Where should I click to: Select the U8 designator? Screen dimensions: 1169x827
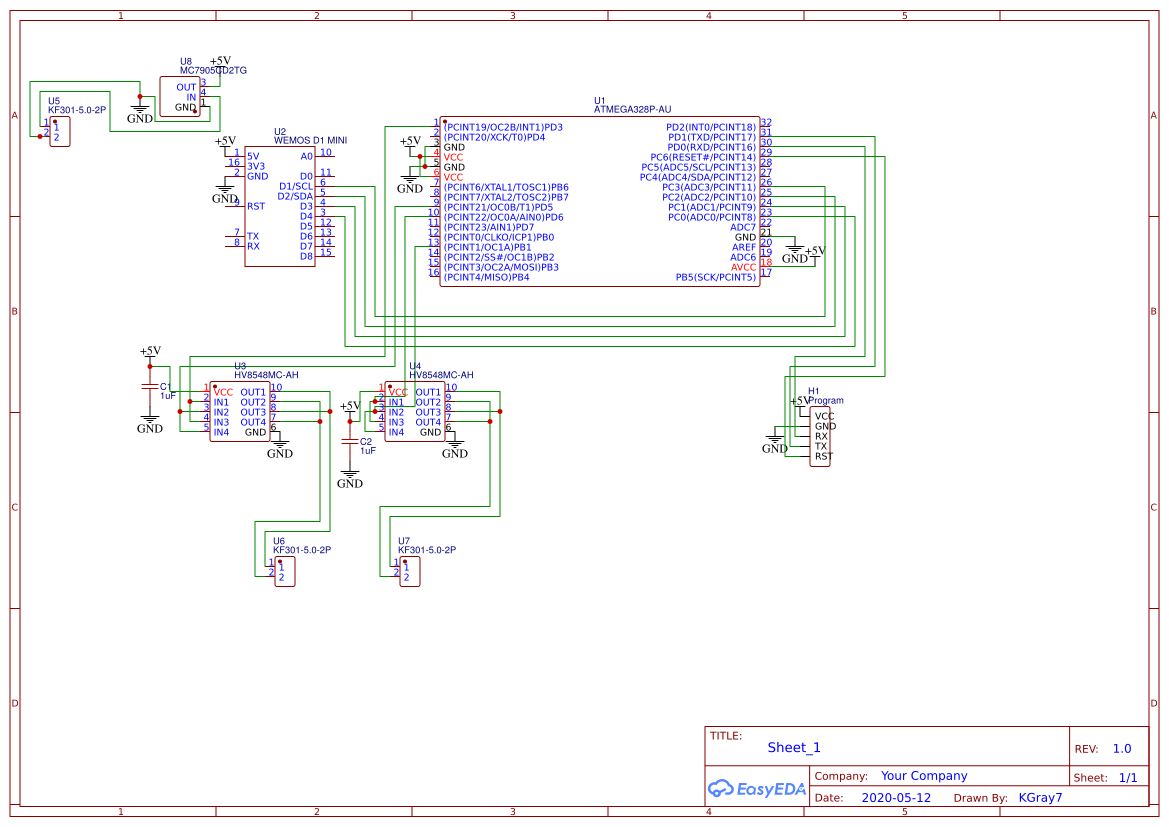186,62
